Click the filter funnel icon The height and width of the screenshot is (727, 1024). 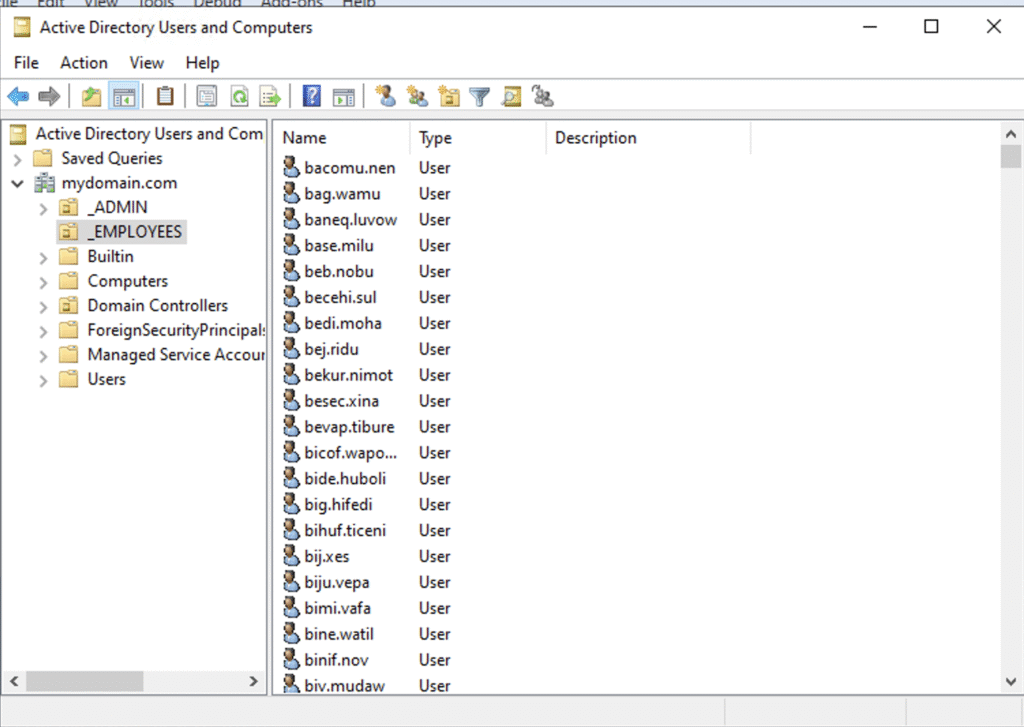pyautogui.click(x=480, y=96)
